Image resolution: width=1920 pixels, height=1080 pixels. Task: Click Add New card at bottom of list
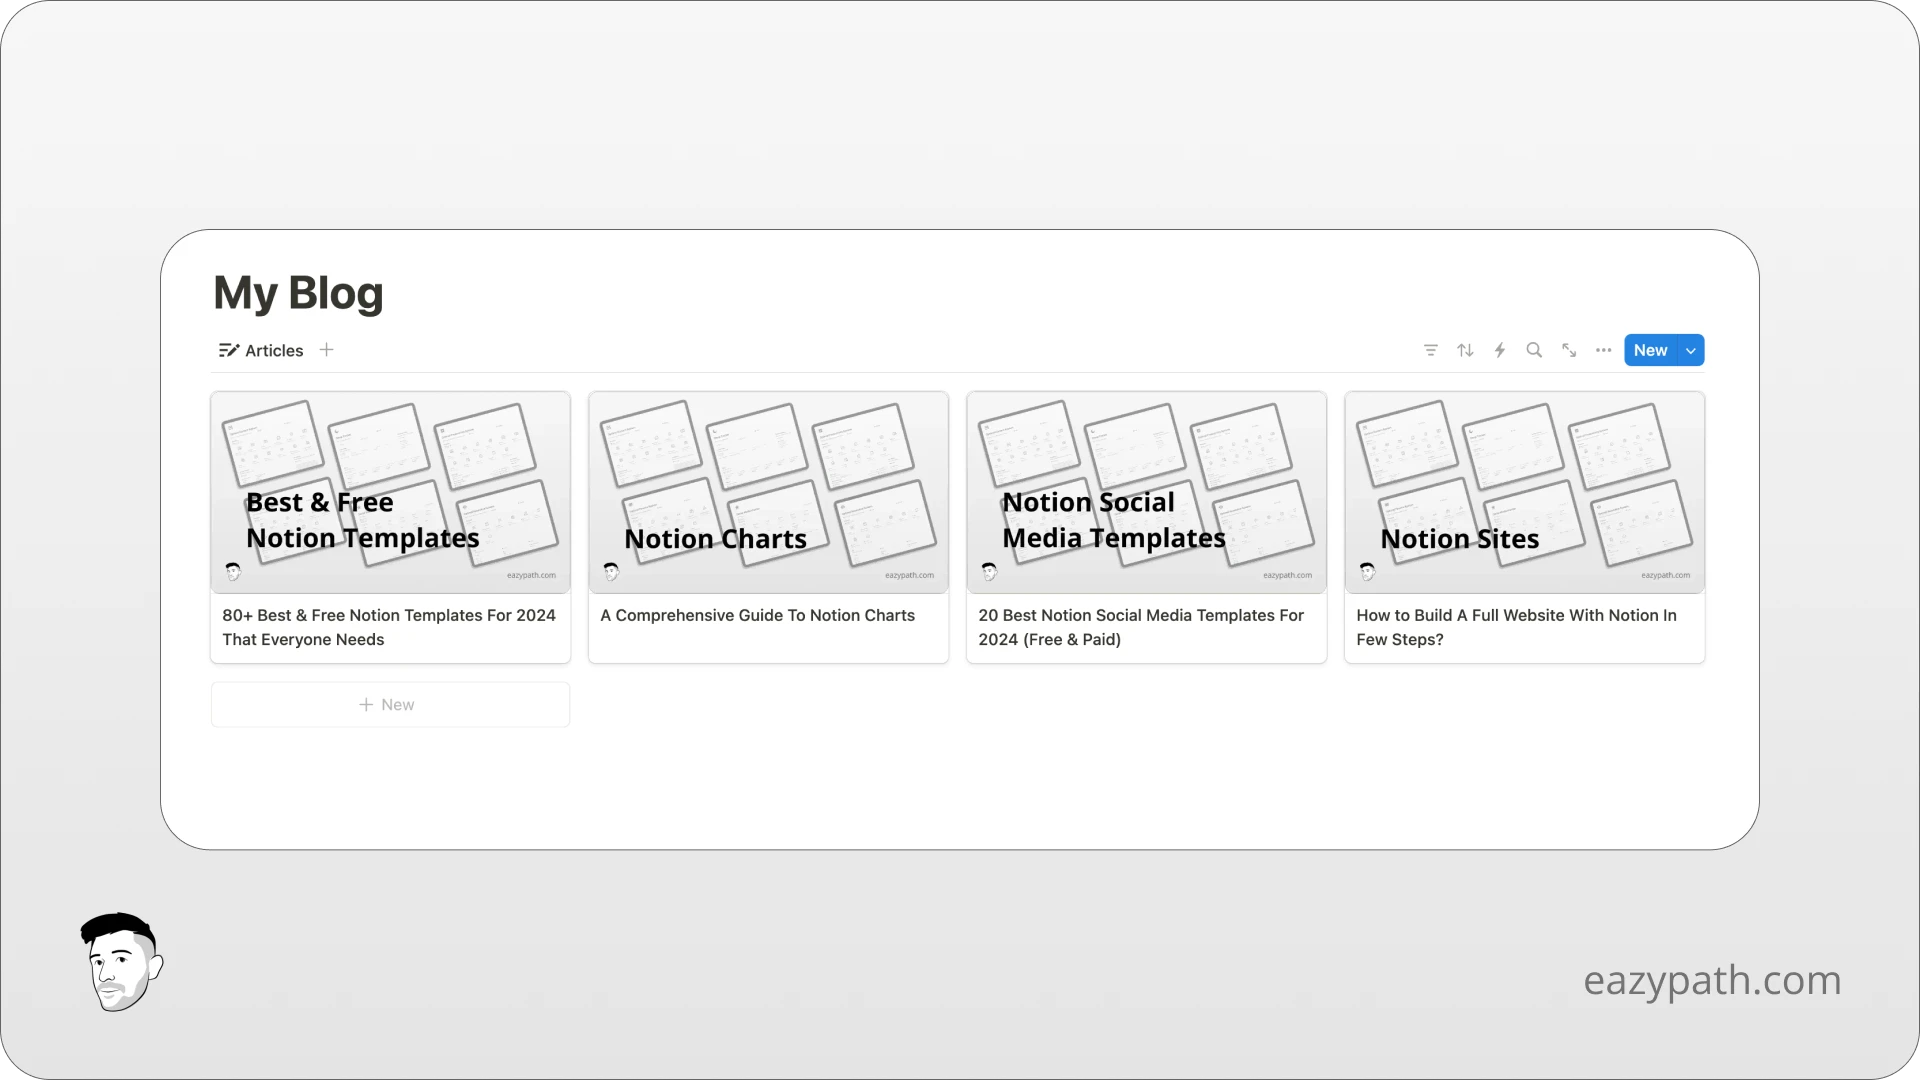click(388, 703)
